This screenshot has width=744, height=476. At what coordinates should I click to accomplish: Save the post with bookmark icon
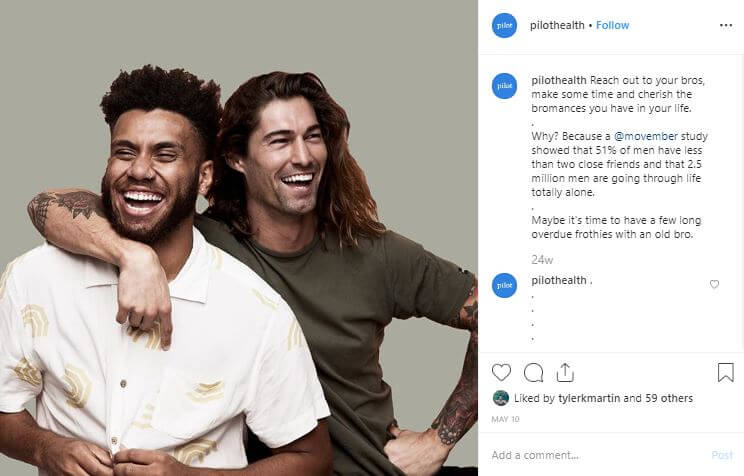[x=725, y=373]
